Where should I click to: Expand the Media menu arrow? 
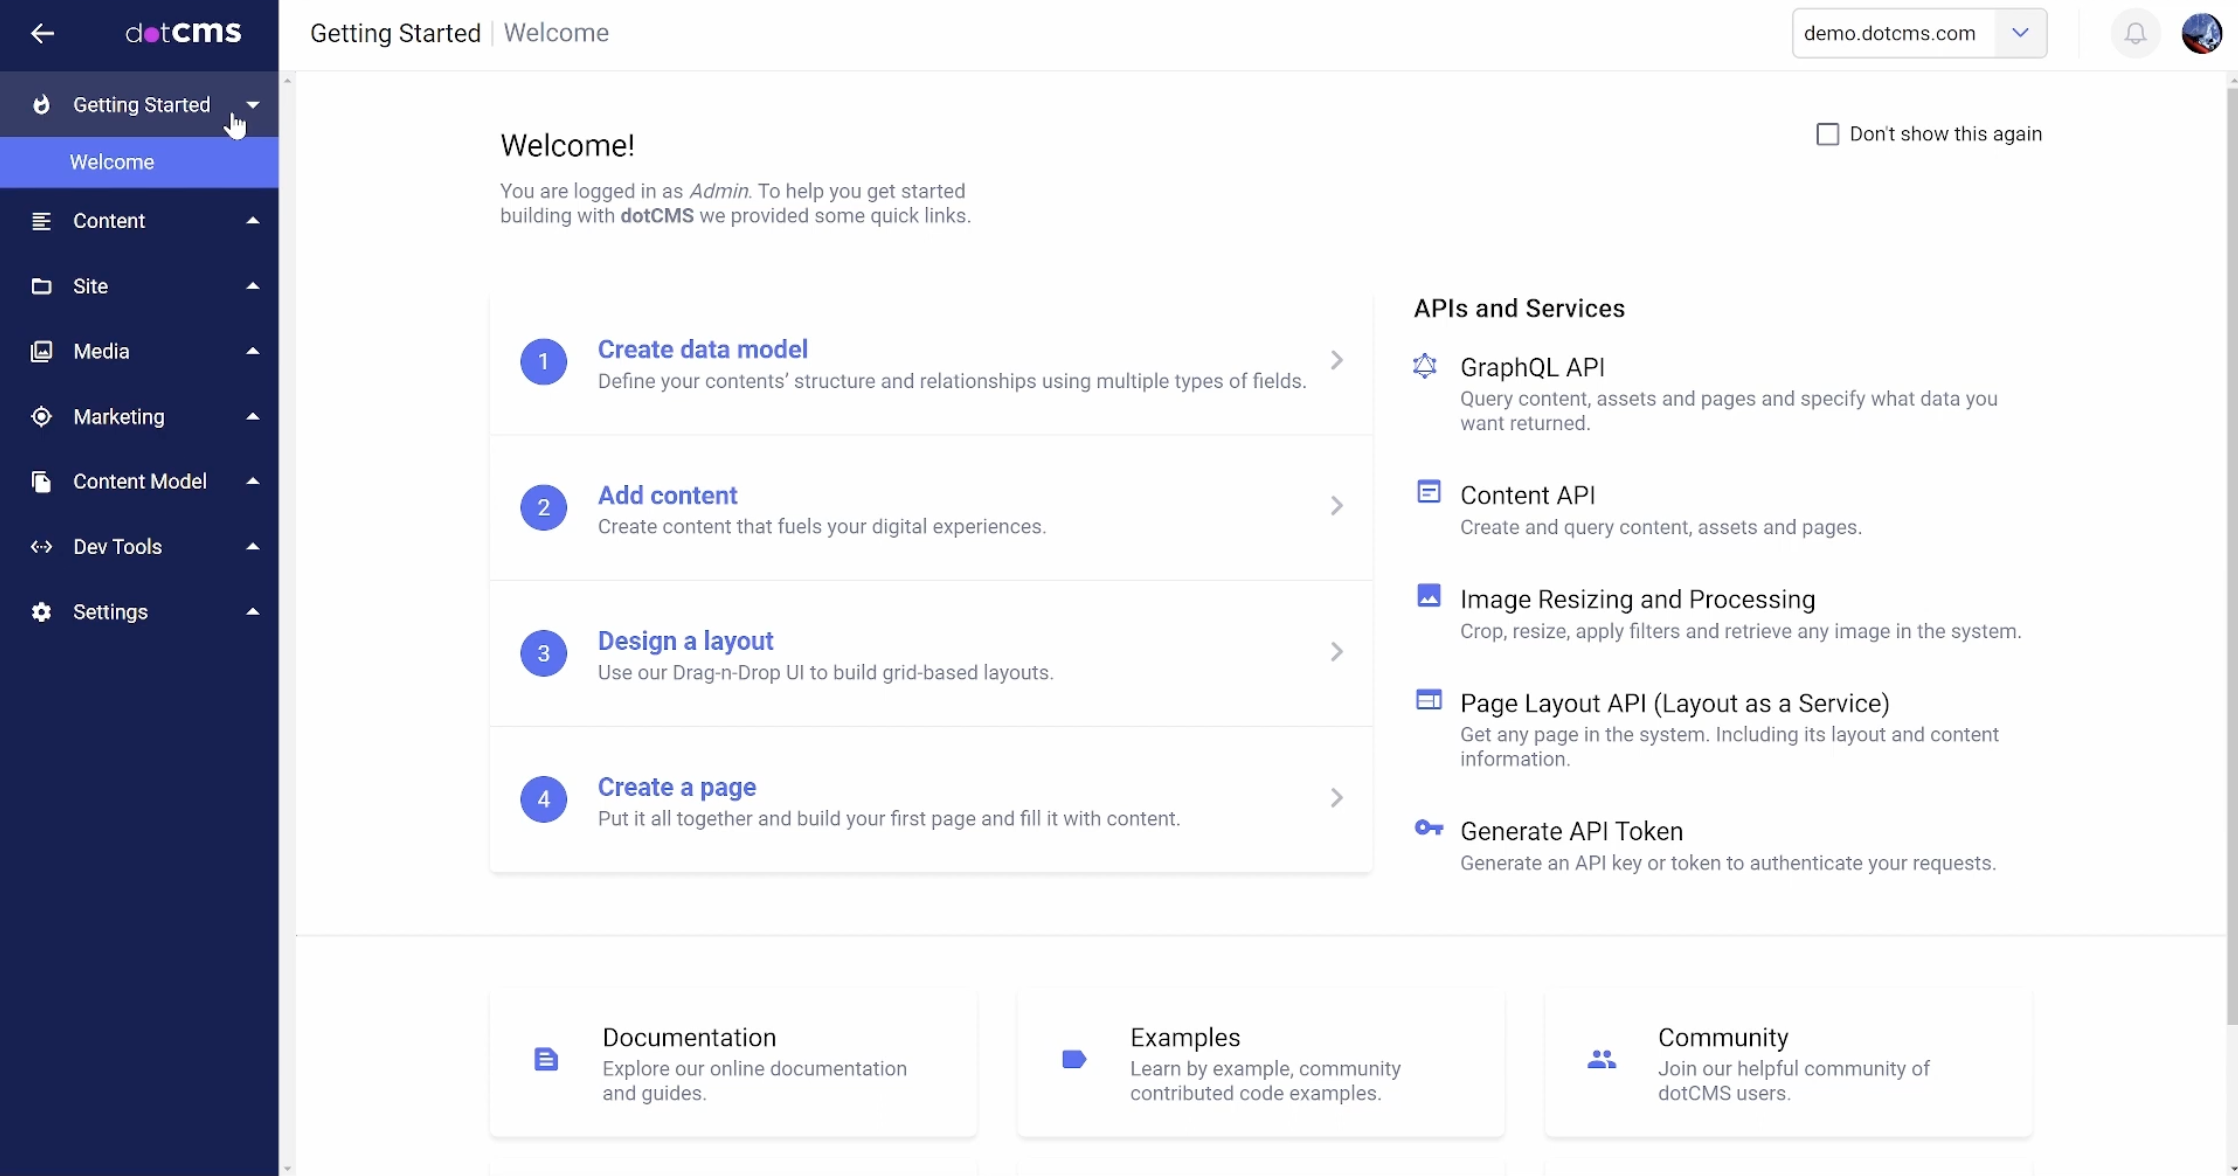(253, 350)
